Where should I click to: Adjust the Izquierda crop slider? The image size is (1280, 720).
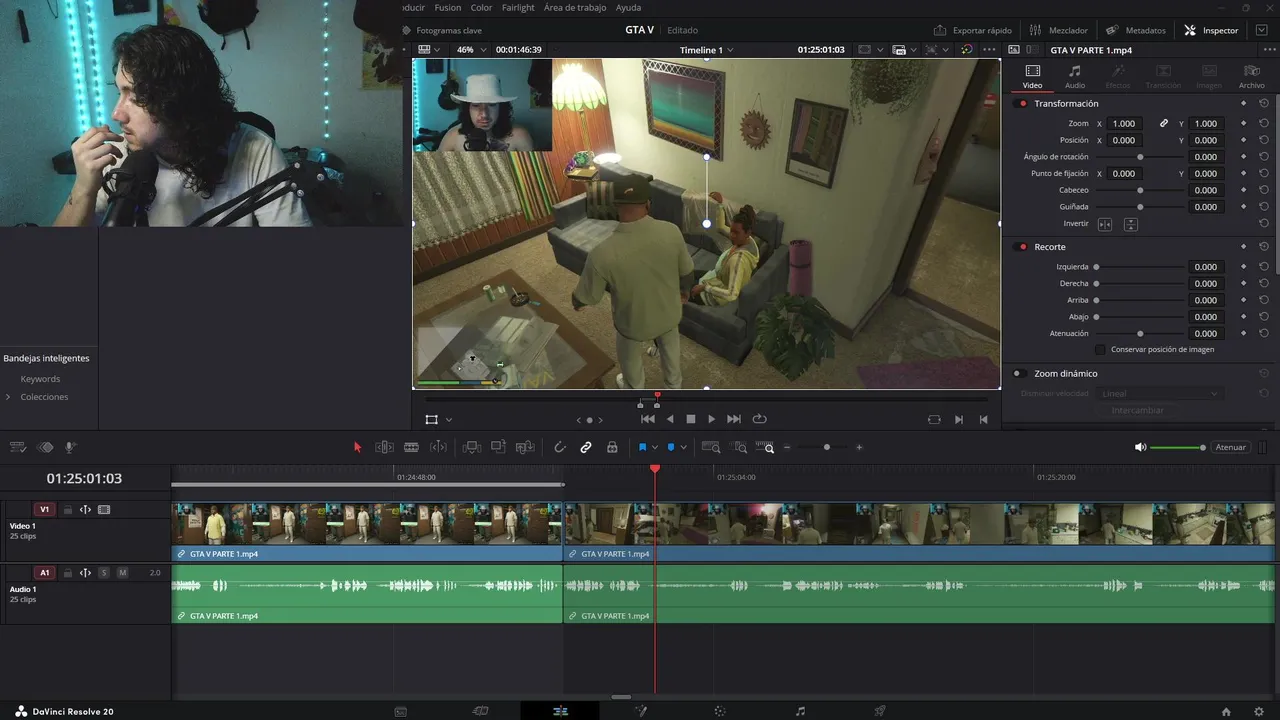pyautogui.click(x=1138, y=267)
